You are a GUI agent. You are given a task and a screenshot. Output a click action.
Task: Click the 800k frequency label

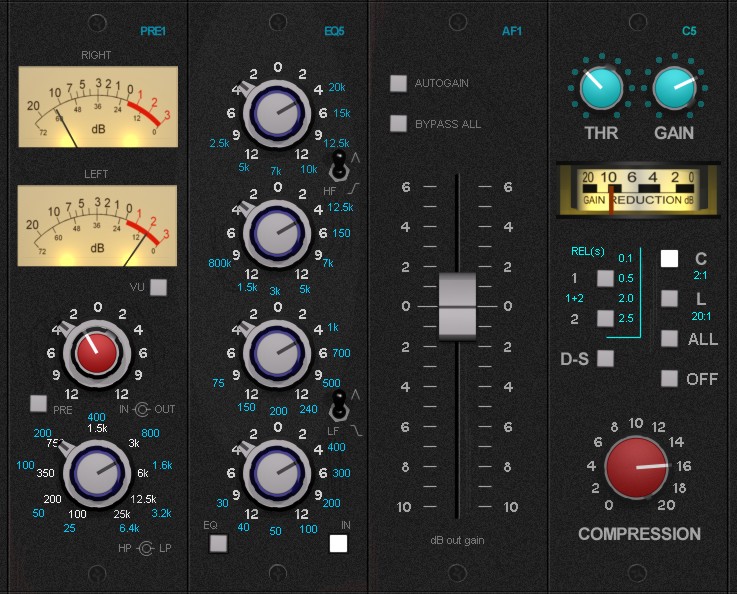coord(220,263)
